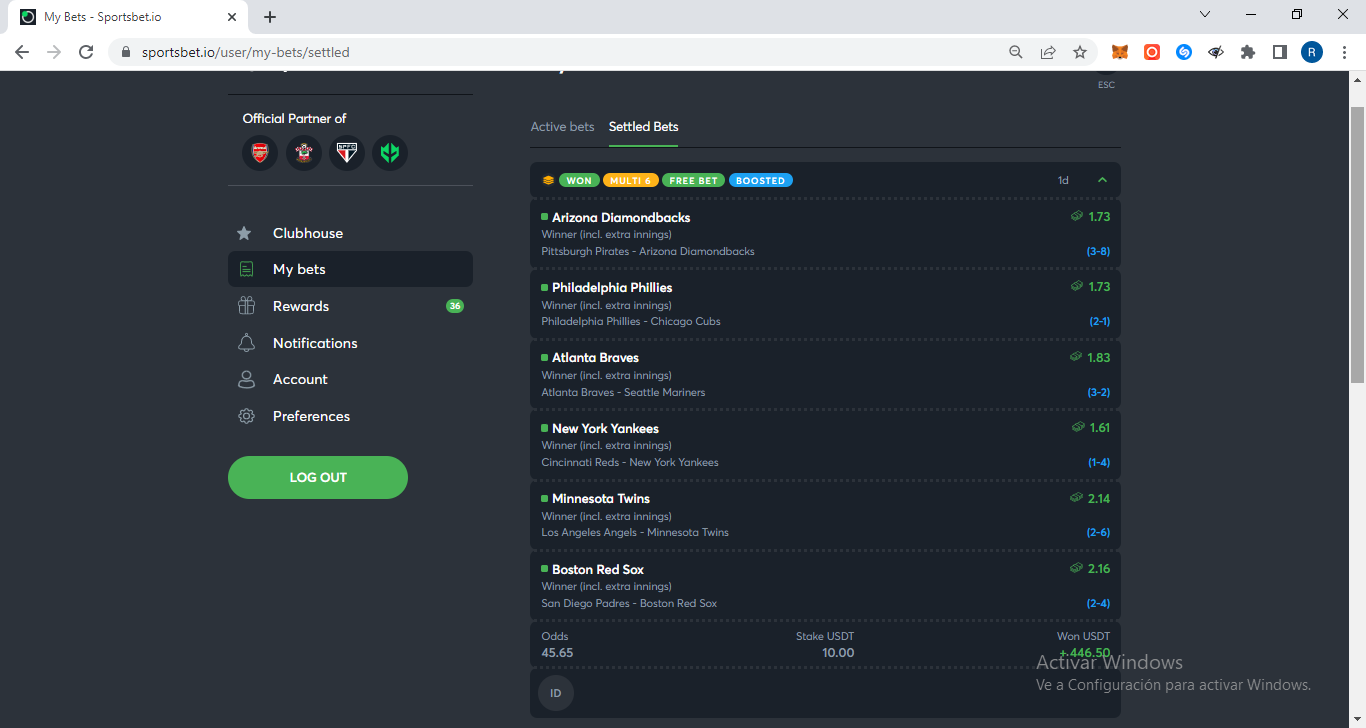Click the Rewards count badge 36
The height and width of the screenshot is (728, 1366).
pos(455,306)
